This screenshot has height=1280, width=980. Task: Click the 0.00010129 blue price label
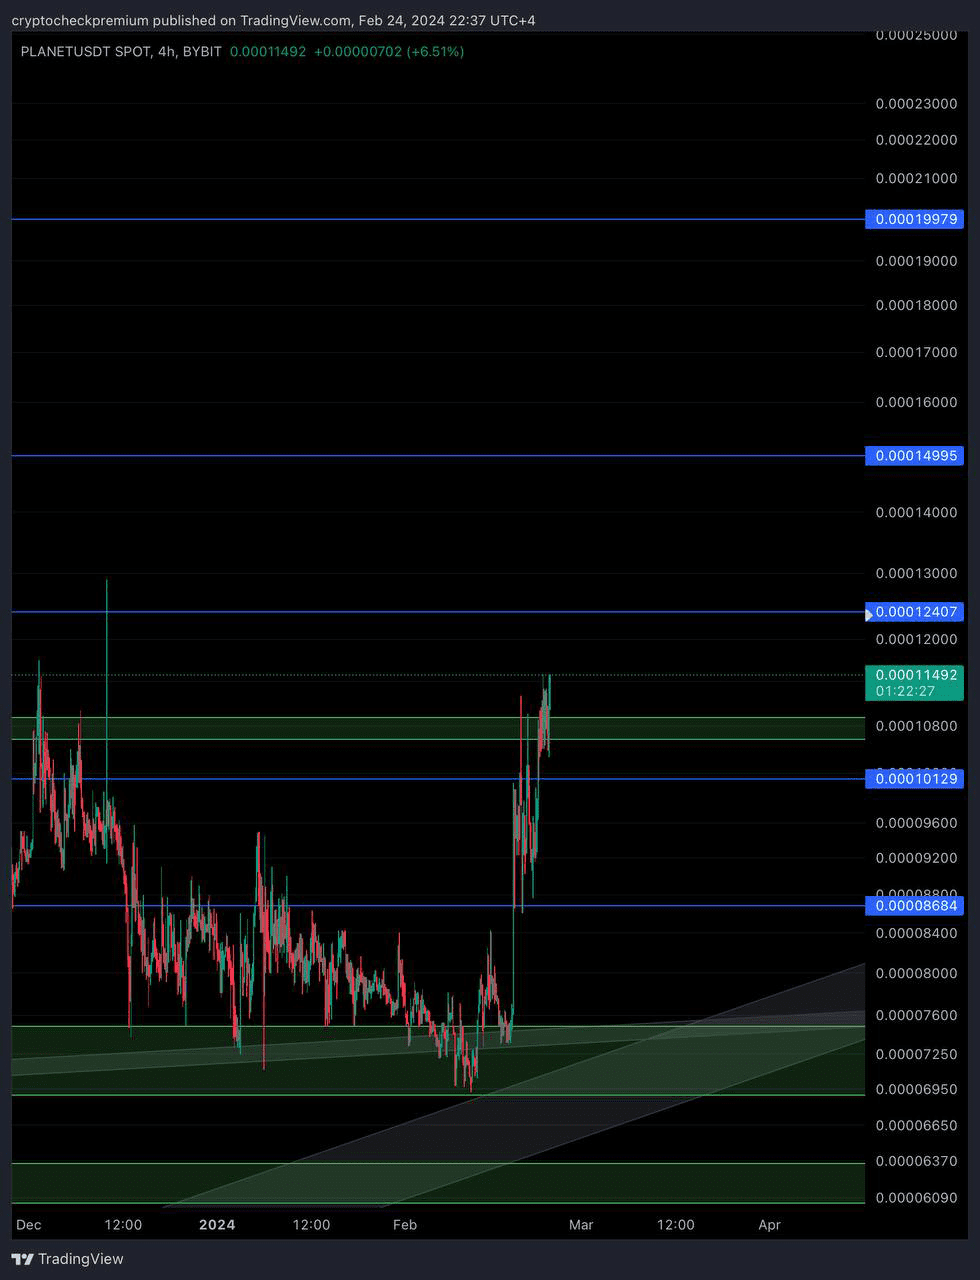tap(916, 779)
